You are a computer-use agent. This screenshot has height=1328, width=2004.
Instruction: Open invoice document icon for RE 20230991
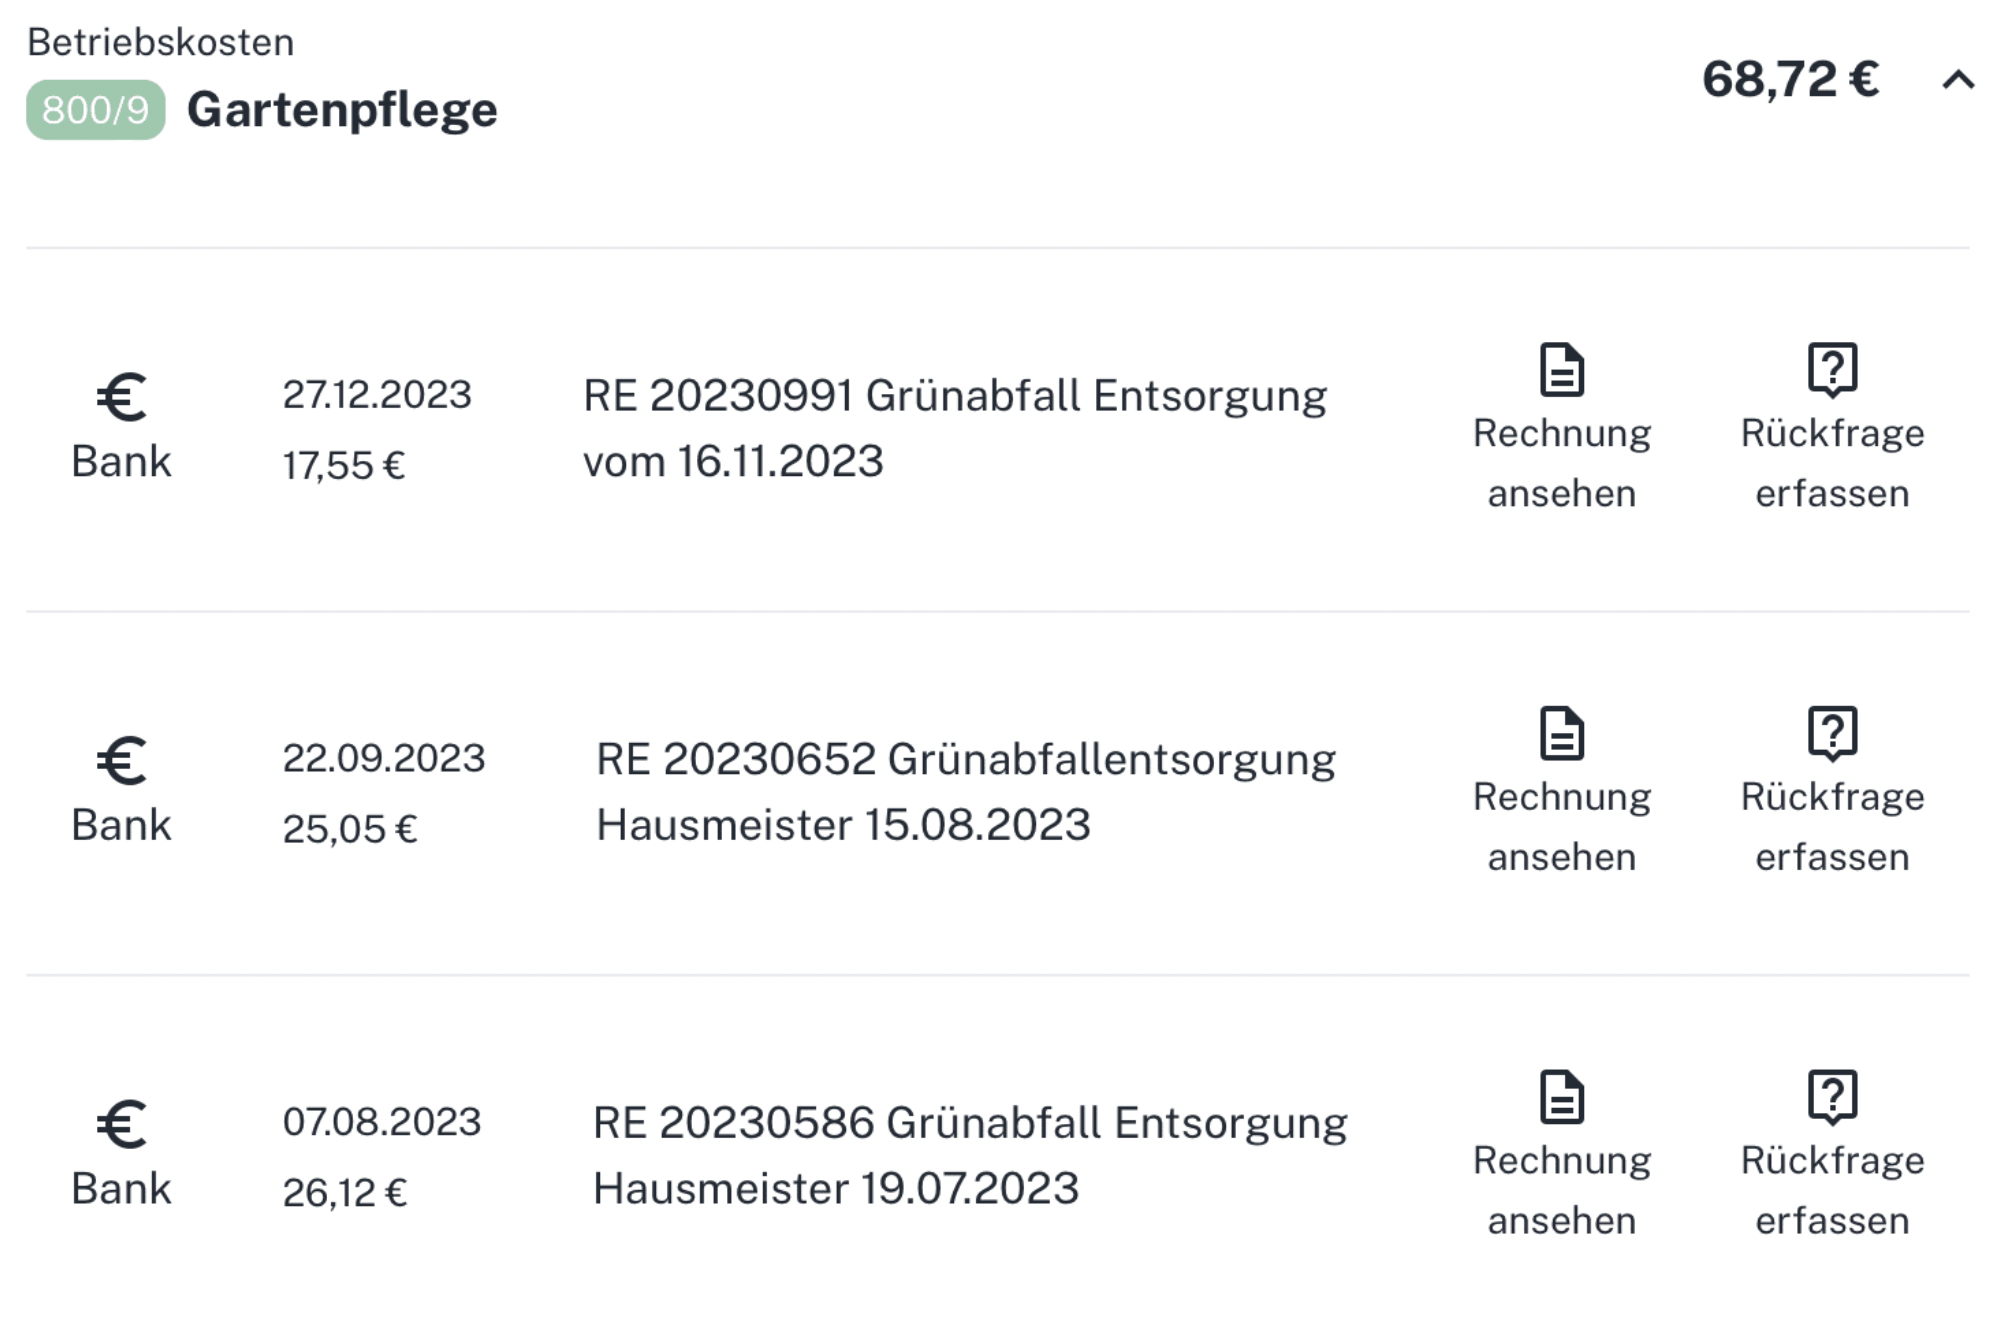click(x=1562, y=370)
